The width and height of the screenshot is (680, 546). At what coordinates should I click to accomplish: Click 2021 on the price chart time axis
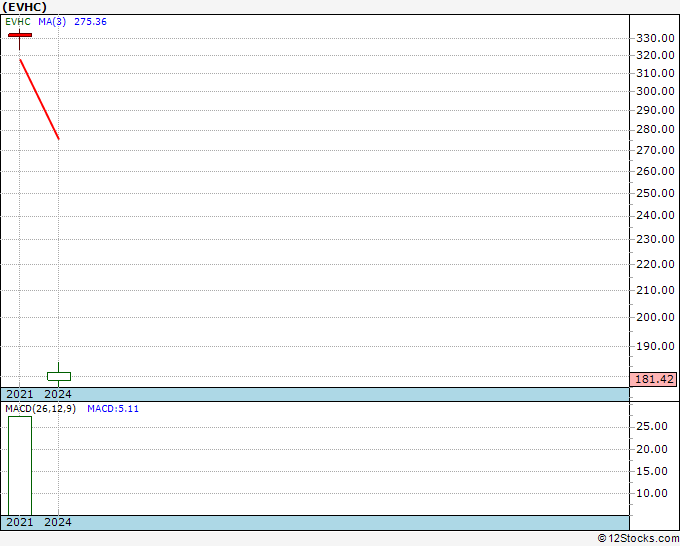20,394
